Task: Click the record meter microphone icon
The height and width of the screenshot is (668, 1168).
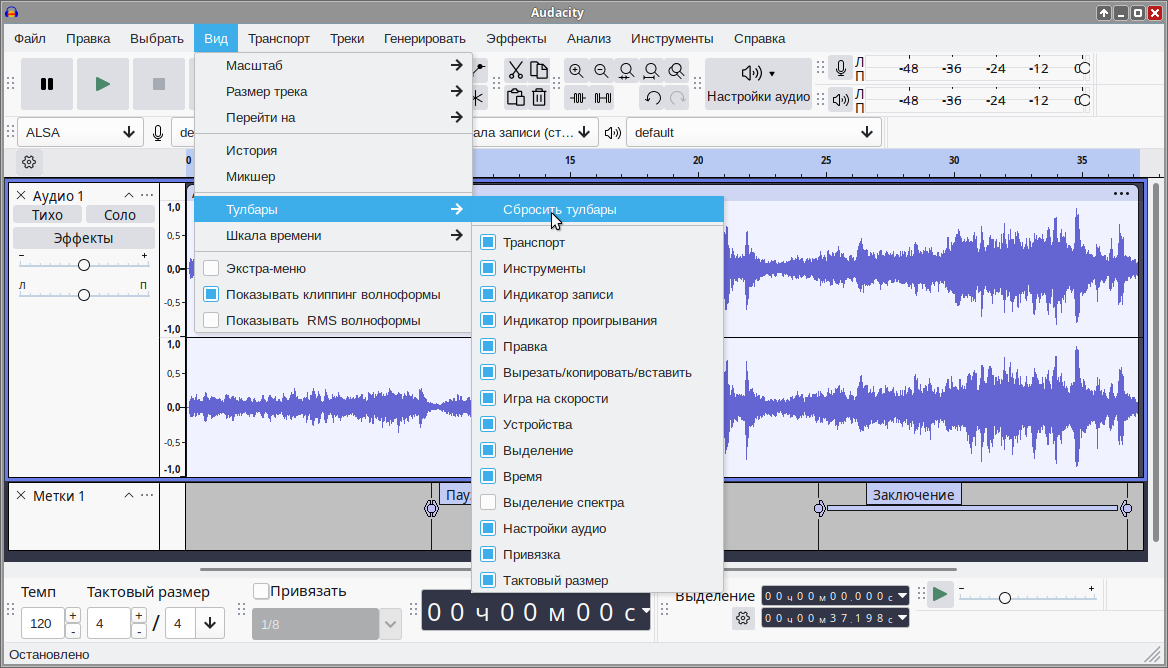Action: 841,69
